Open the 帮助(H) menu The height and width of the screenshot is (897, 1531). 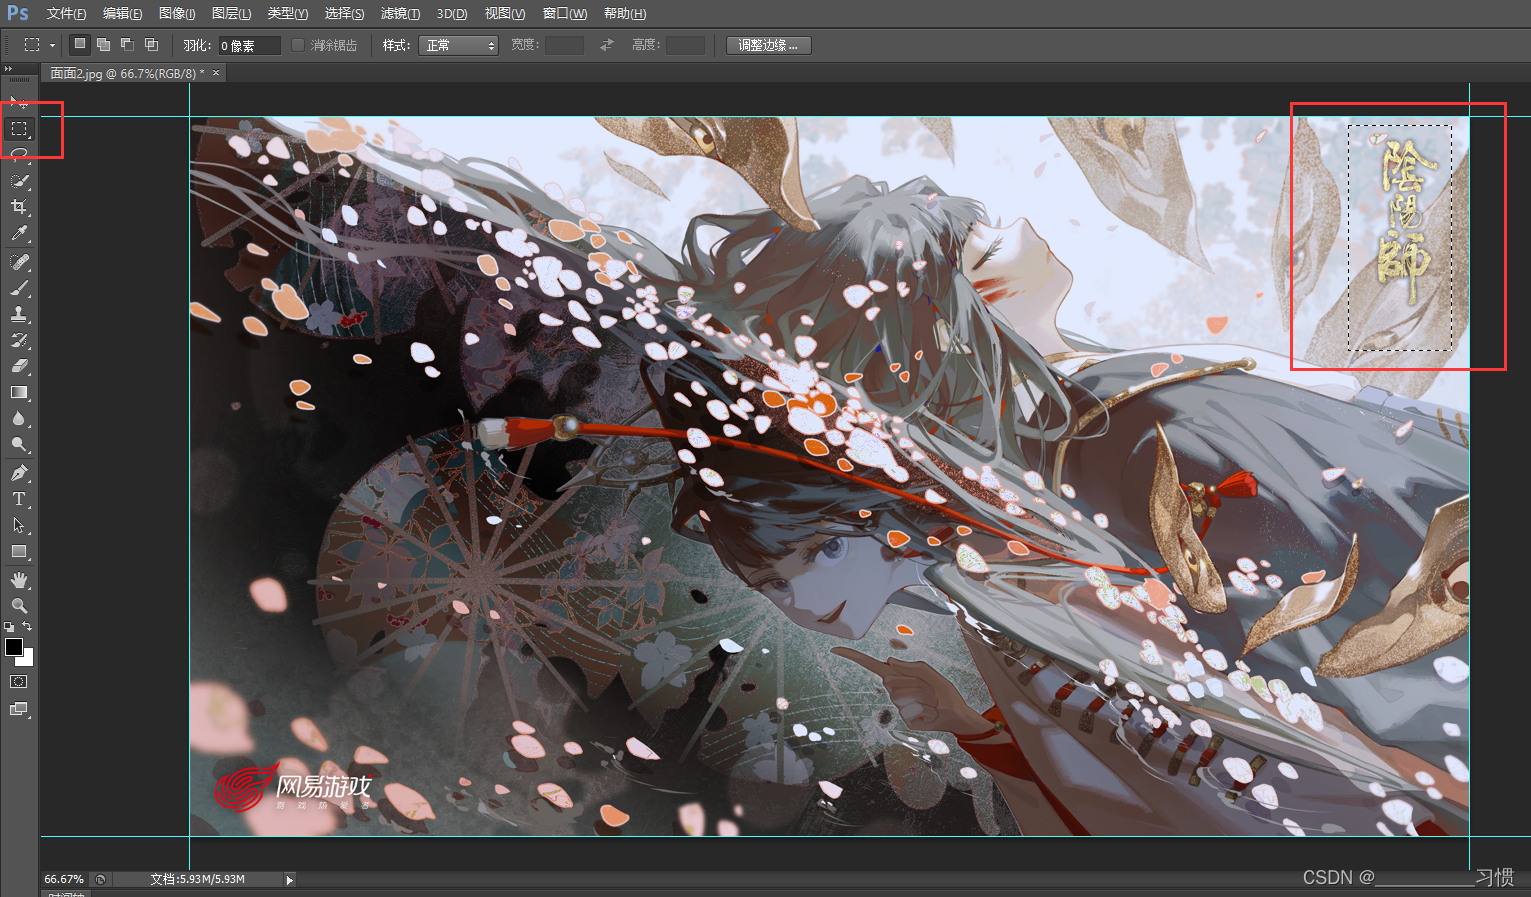[x=625, y=14]
